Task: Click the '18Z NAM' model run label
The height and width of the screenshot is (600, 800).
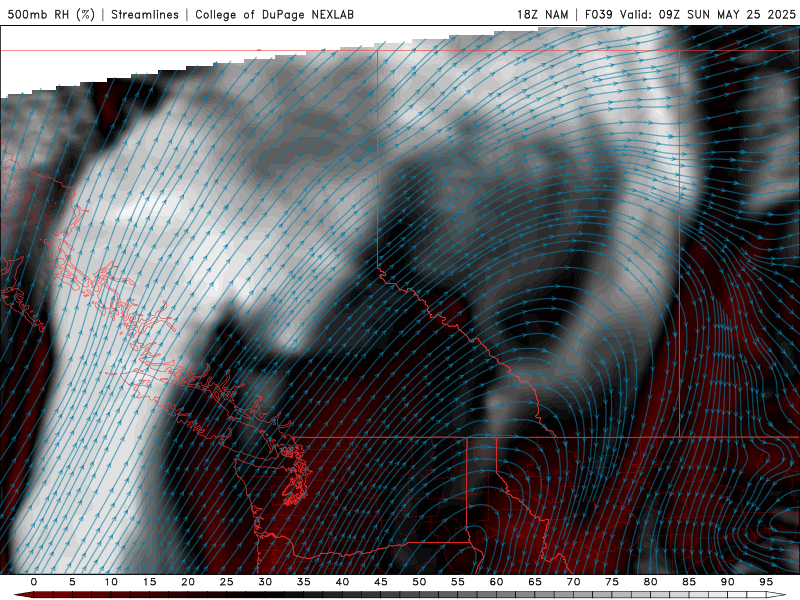Action: 543,15
